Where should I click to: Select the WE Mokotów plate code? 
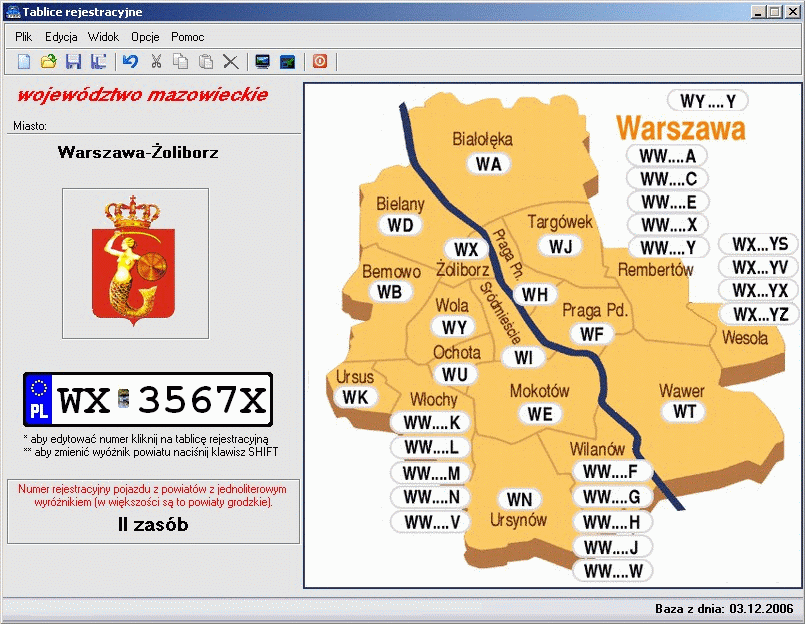(539, 413)
